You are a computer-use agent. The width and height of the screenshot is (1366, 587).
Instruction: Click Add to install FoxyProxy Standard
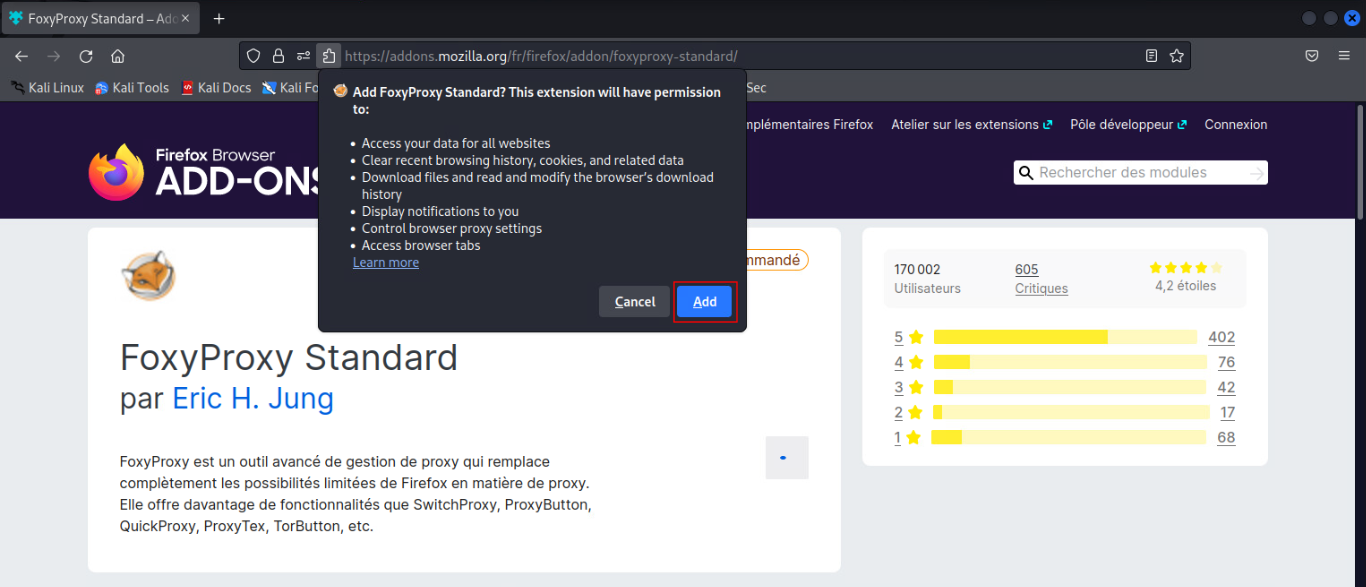[x=705, y=302]
